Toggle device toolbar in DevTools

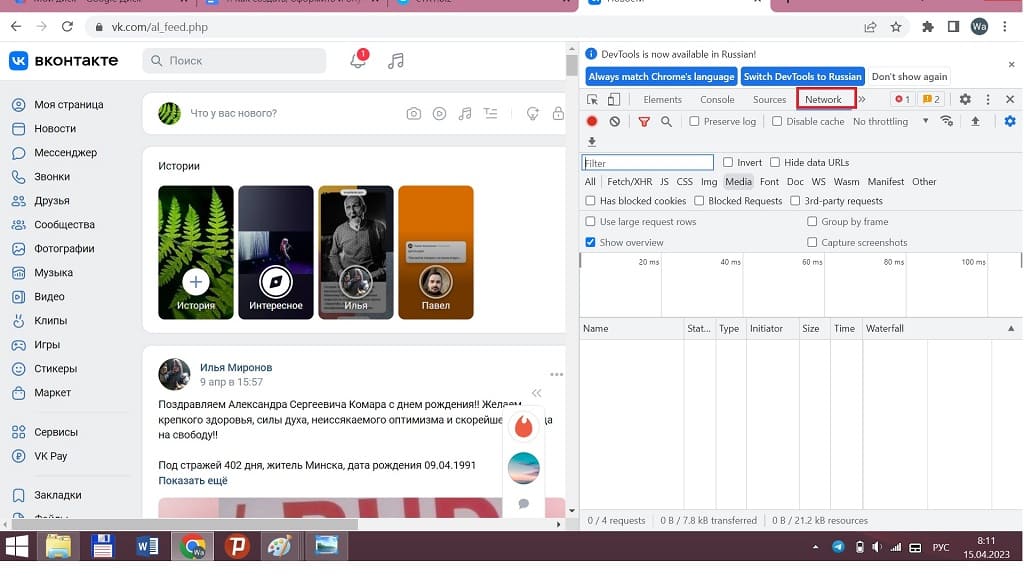click(614, 99)
